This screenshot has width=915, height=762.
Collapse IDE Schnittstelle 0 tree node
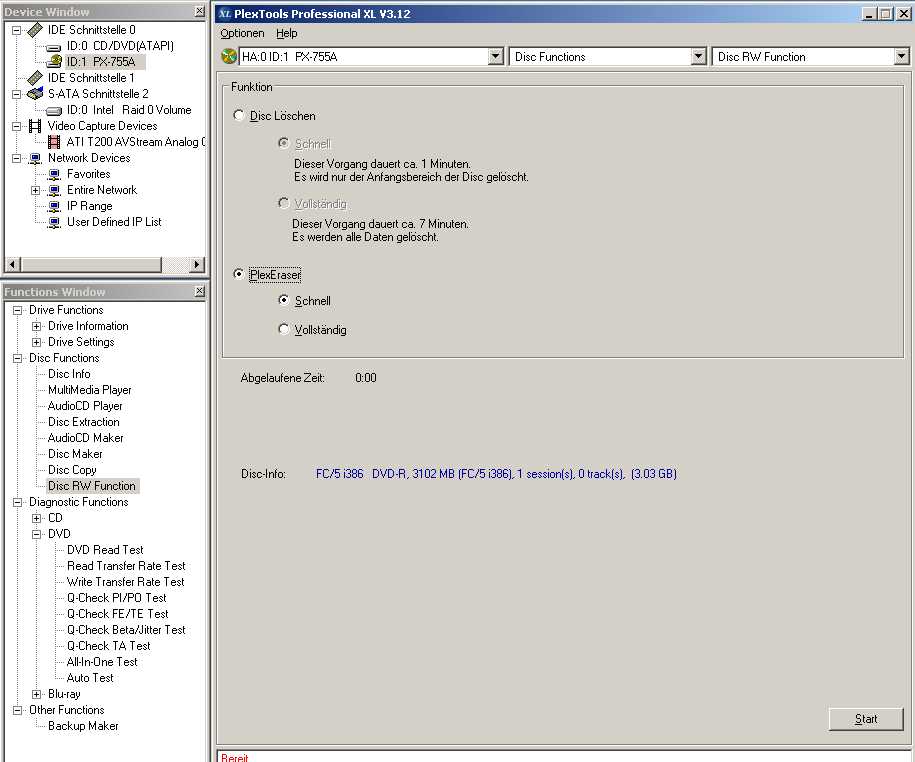(x=17, y=30)
